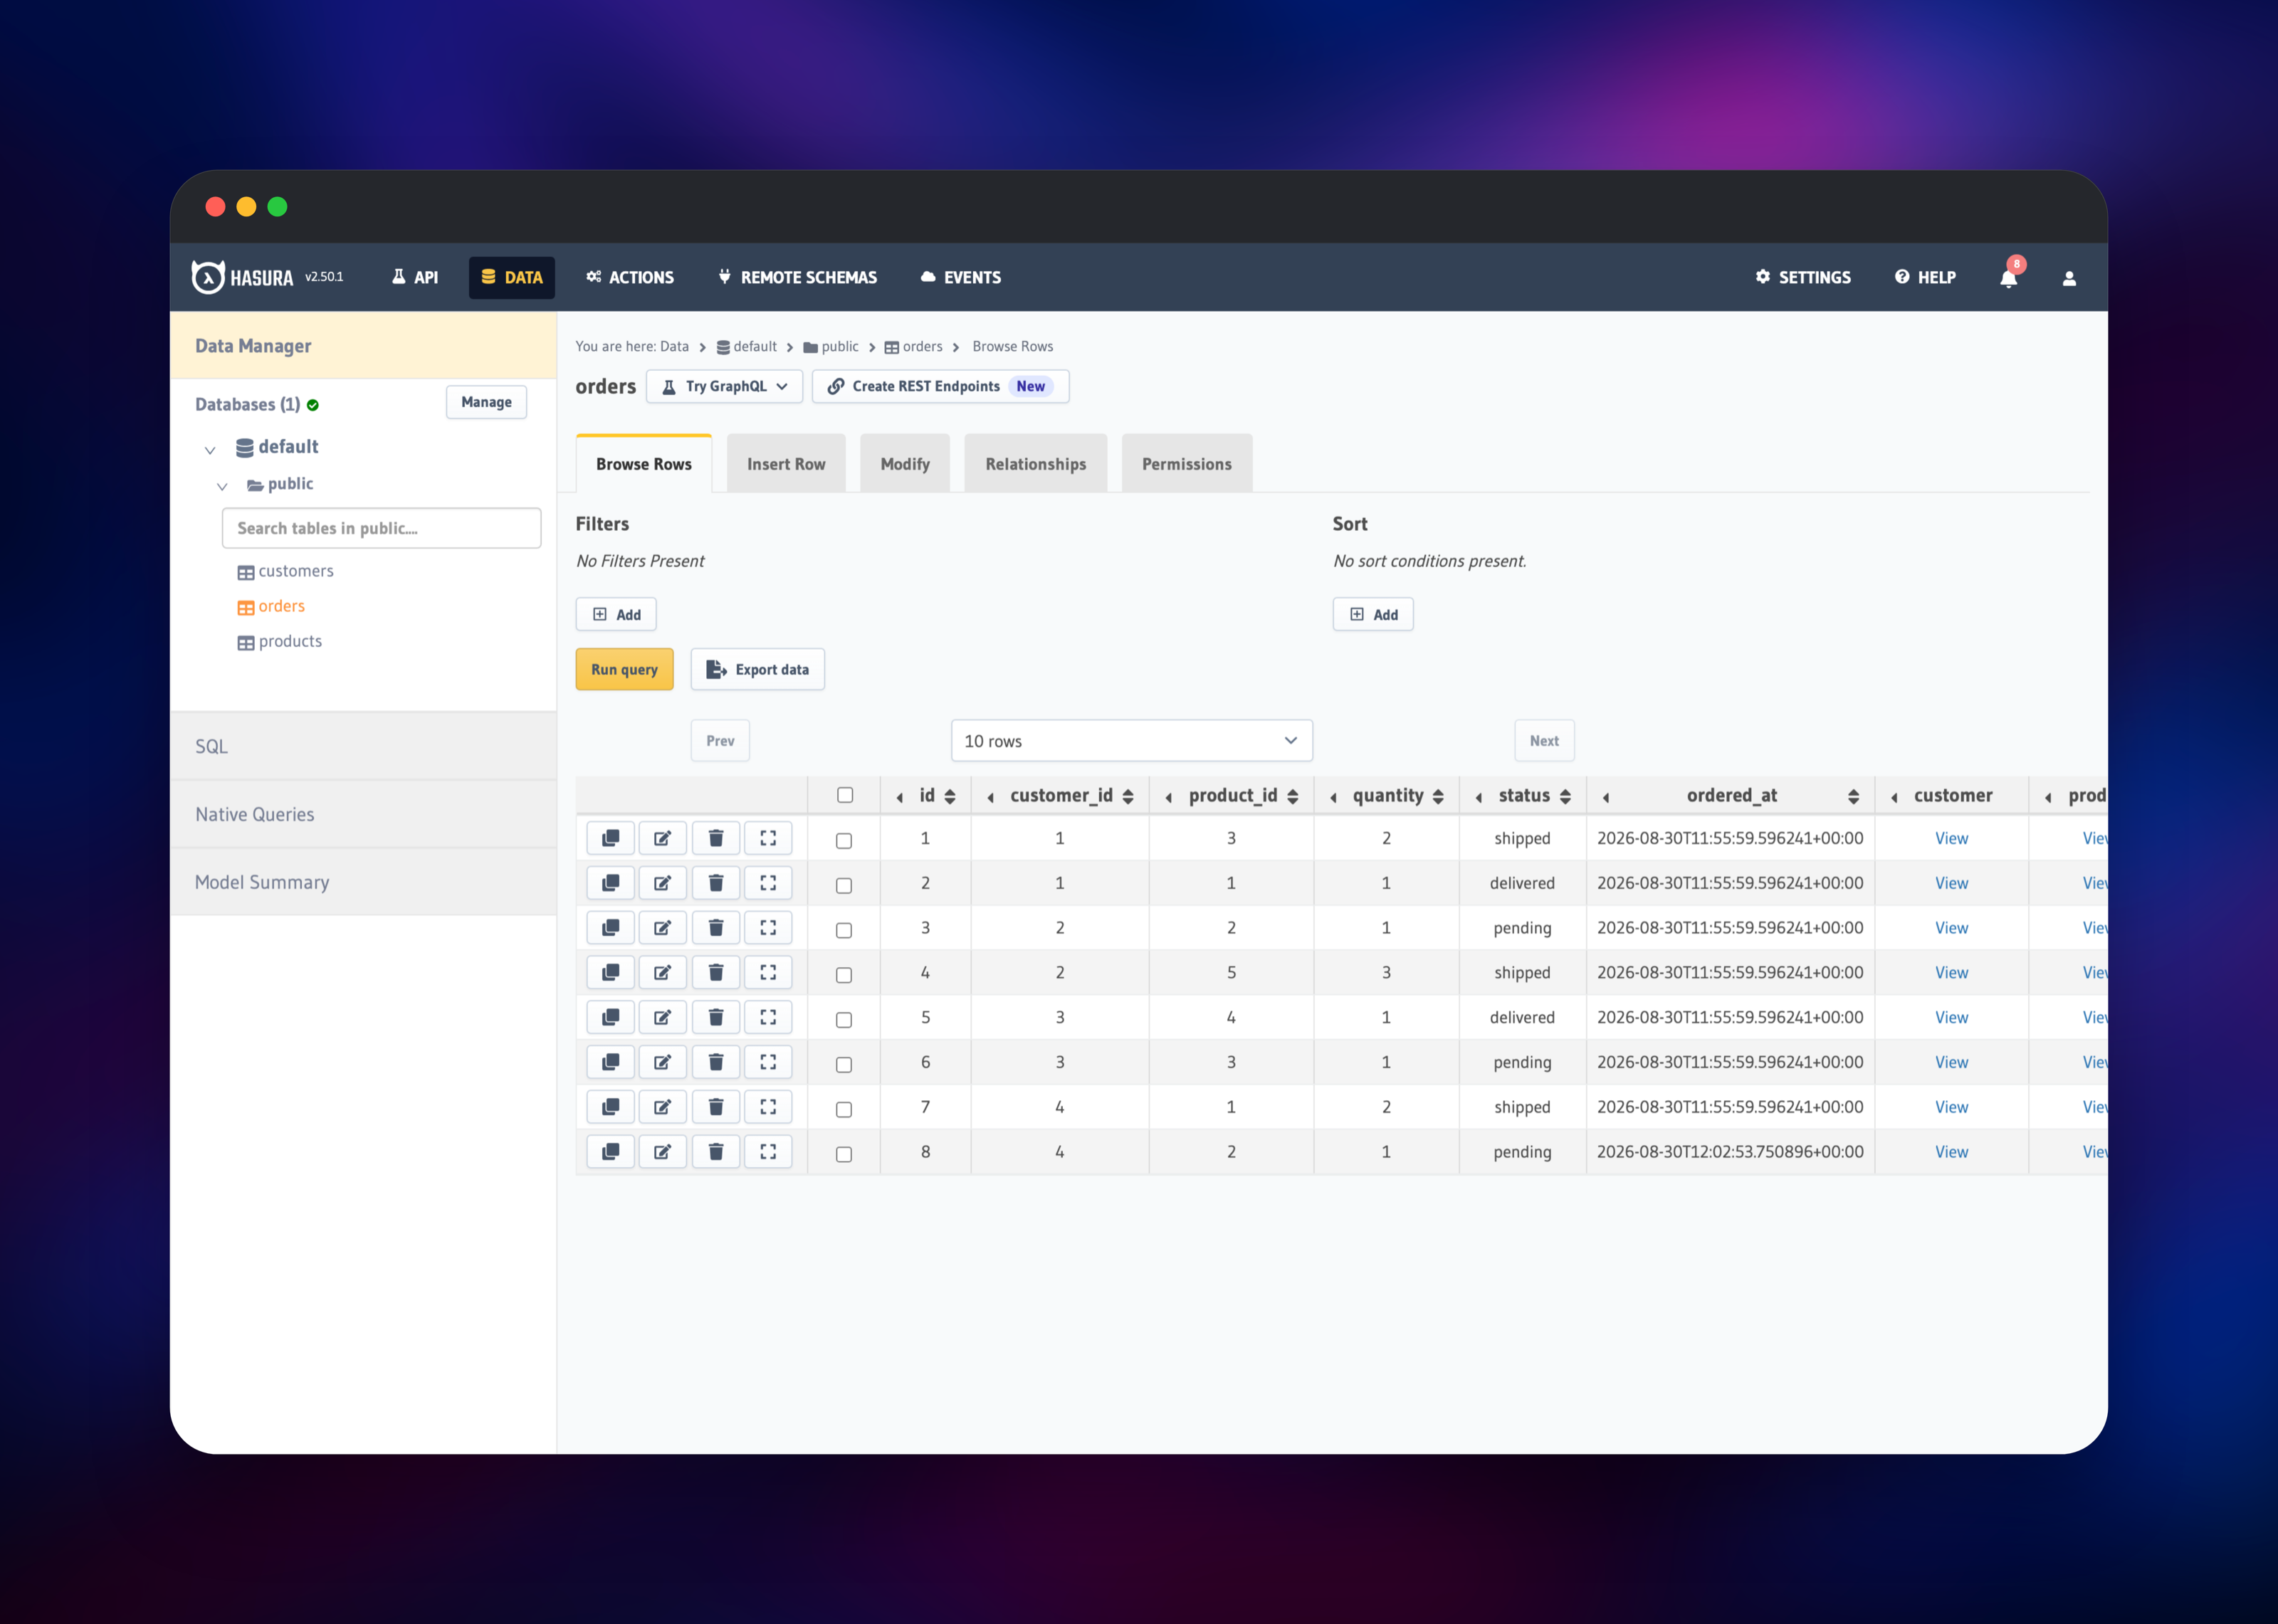This screenshot has width=2278, height=1624.
Task: Edit row with id 2
Action: [x=662, y=883]
